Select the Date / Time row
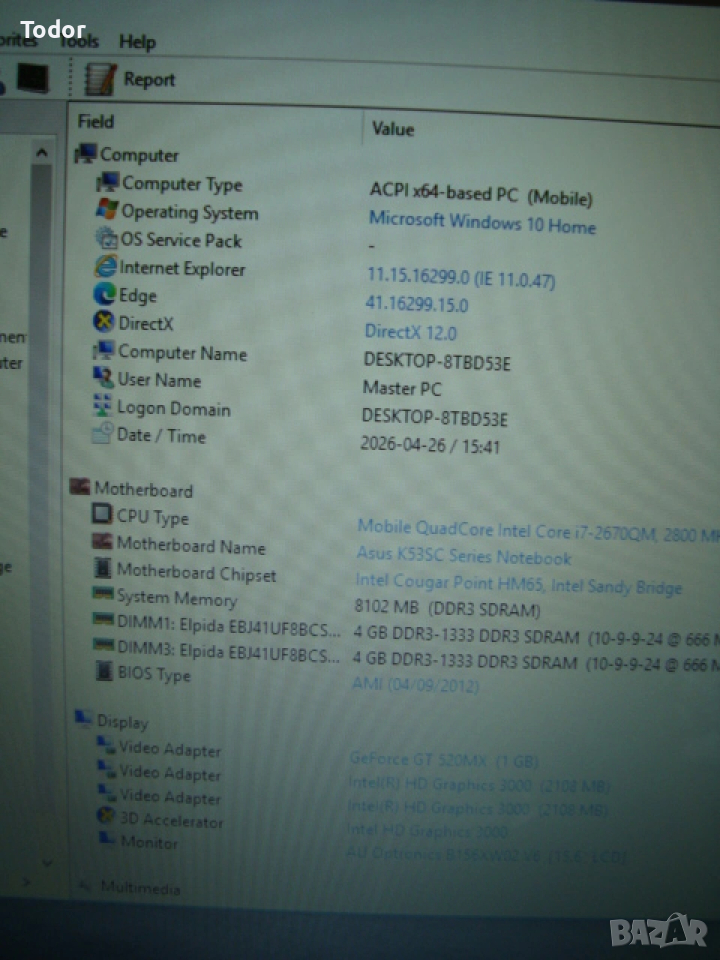This screenshot has height=960, width=720. 160,435
